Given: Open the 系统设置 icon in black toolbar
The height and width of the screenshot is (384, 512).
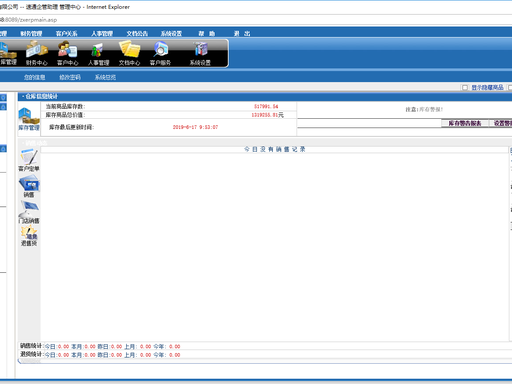Looking at the screenshot, I should coord(200,53).
